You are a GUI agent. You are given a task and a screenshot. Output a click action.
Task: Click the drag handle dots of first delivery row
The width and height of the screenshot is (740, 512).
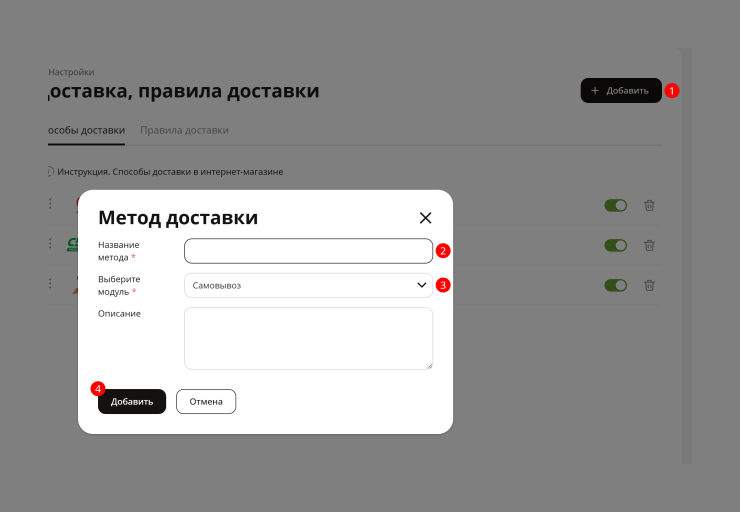(50, 203)
